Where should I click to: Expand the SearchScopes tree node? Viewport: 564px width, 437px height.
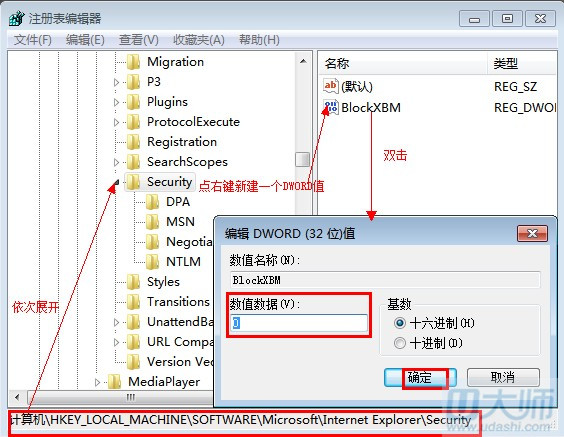(116, 162)
